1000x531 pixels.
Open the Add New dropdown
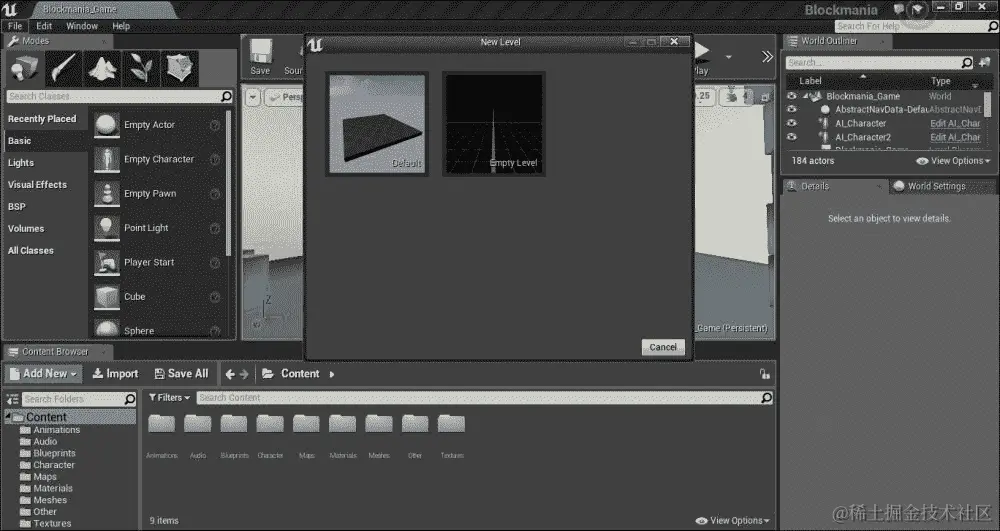pyautogui.click(x=43, y=374)
